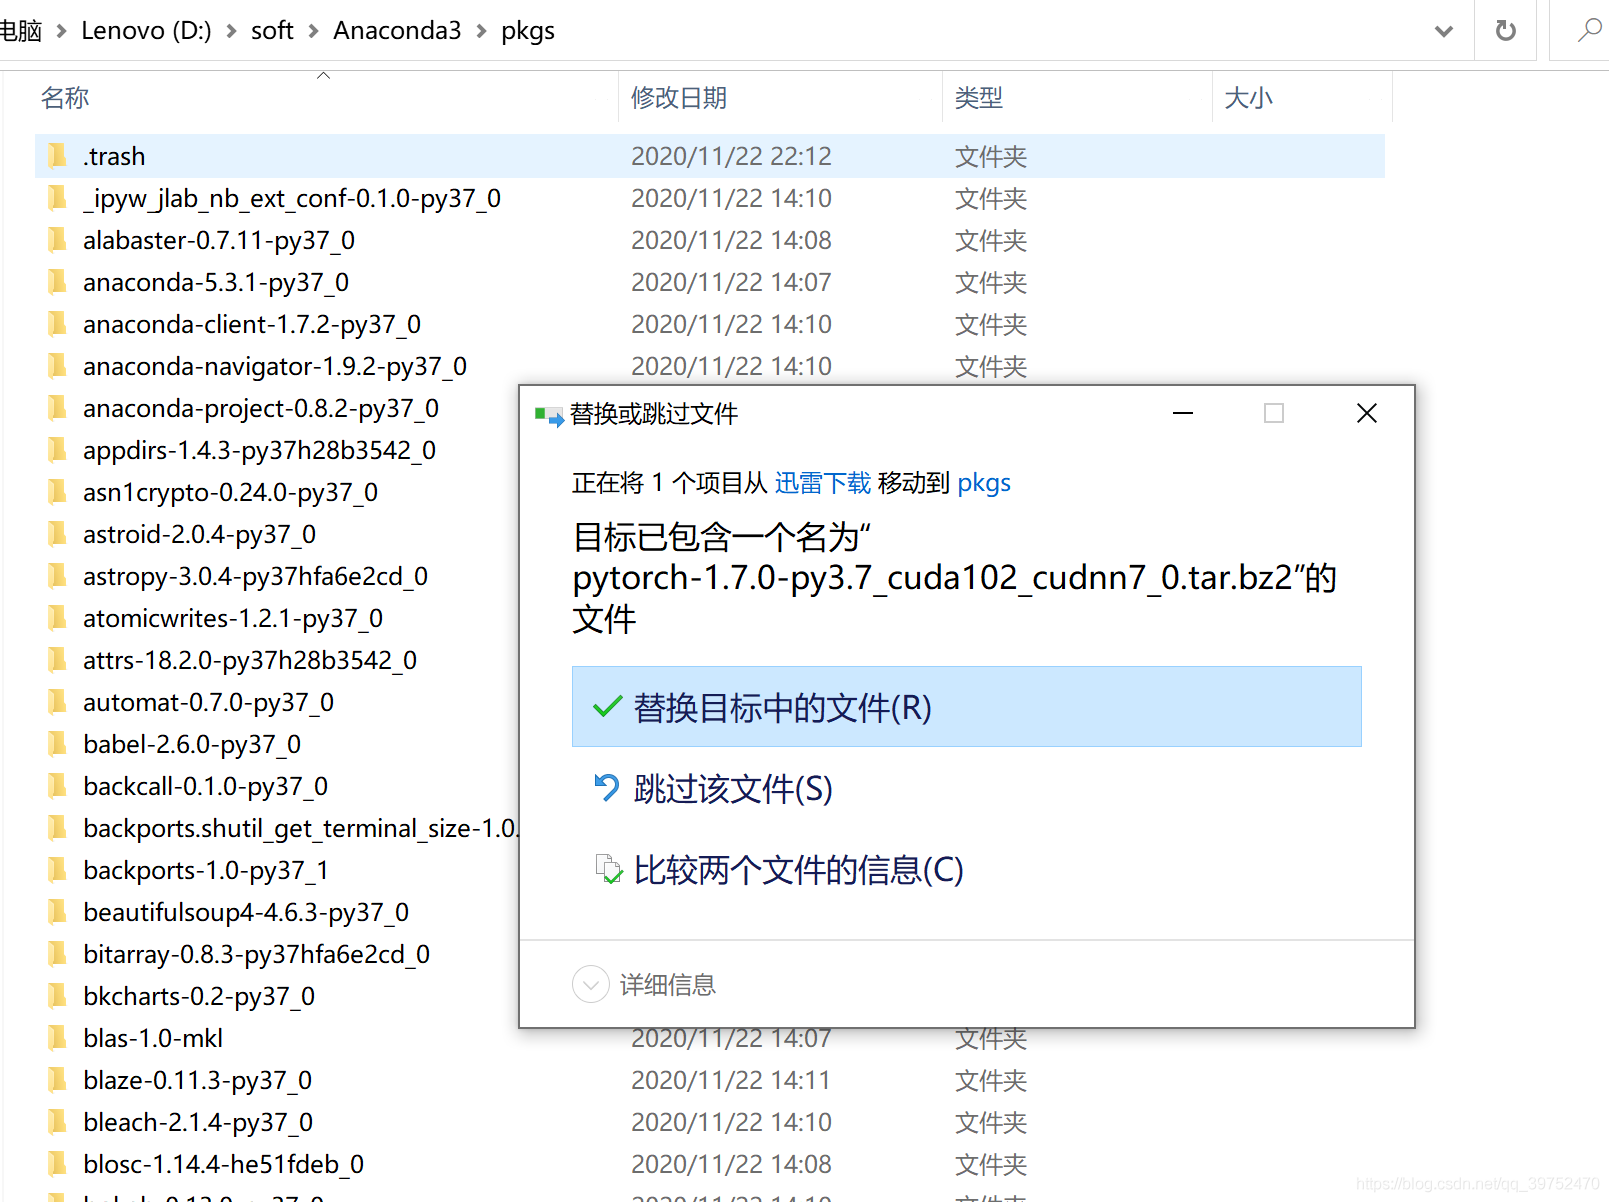This screenshot has width=1609, height=1202.
Task: Select folder icon of anaconda-navigator-1.9.2-py37_0
Action: [58, 365]
